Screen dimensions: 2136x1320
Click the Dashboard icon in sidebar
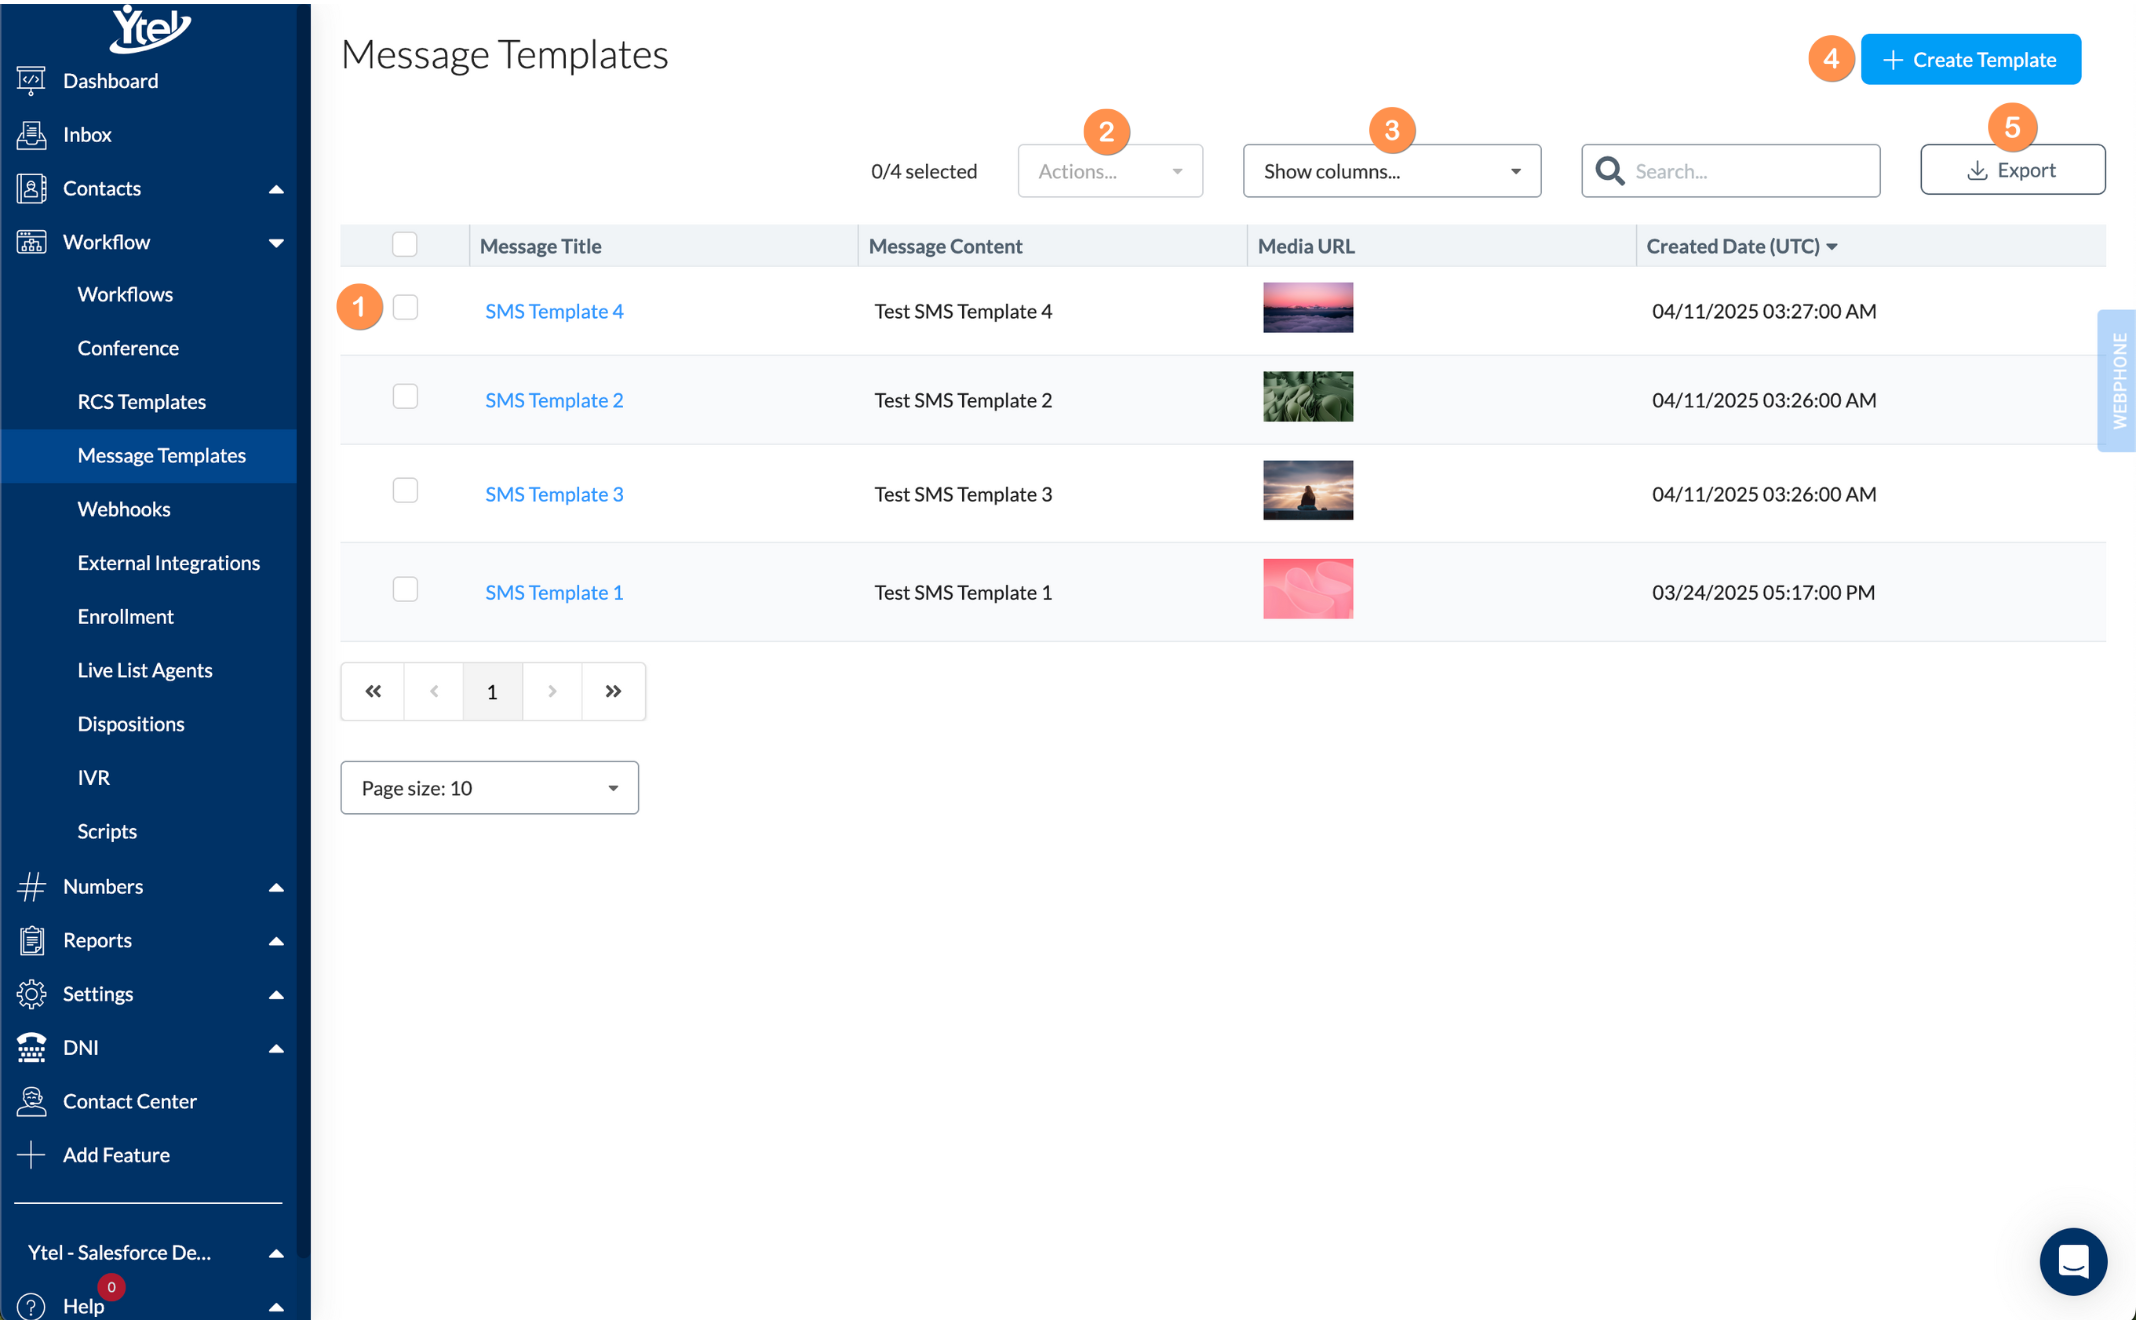point(31,80)
